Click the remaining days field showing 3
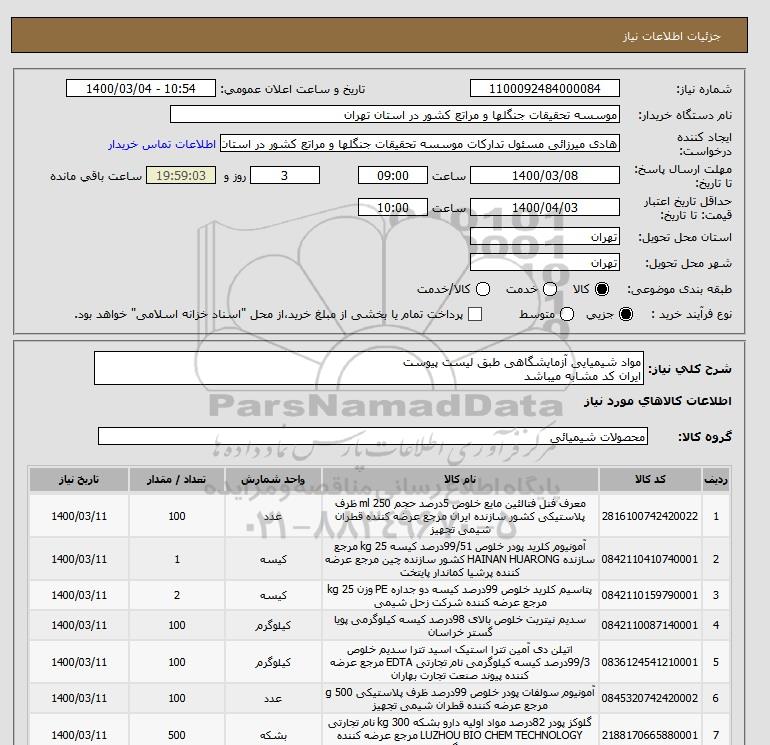The image size is (770, 745). coord(285,175)
